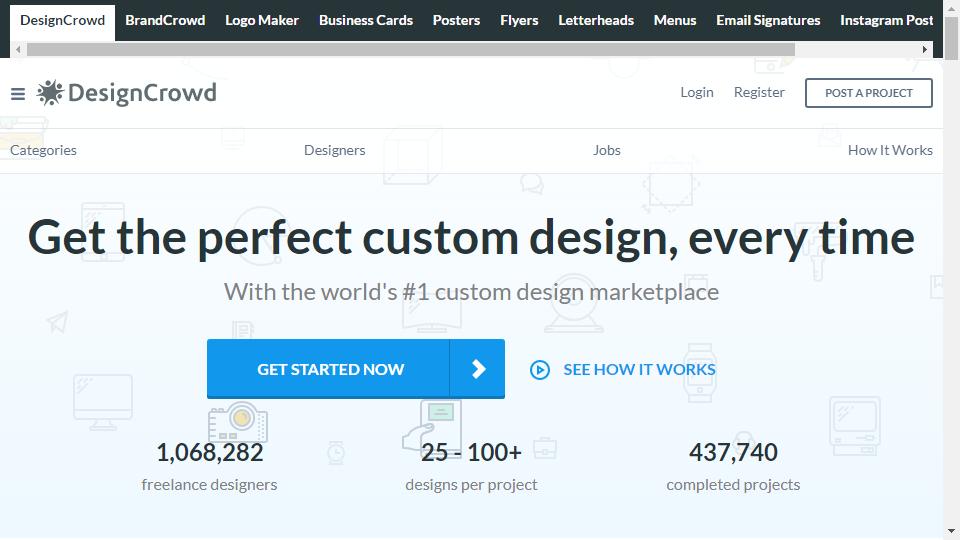The width and height of the screenshot is (960, 540).
Task: Open the Jobs menu
Action: tap(606, 151)
